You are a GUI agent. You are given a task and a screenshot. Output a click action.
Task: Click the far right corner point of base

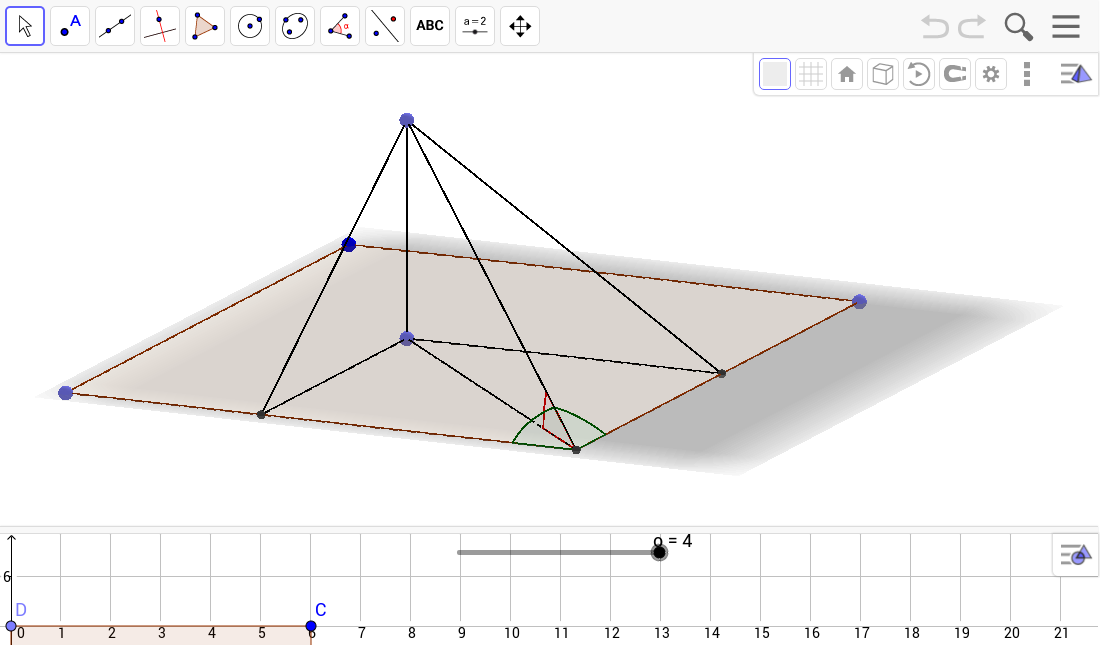859,302
